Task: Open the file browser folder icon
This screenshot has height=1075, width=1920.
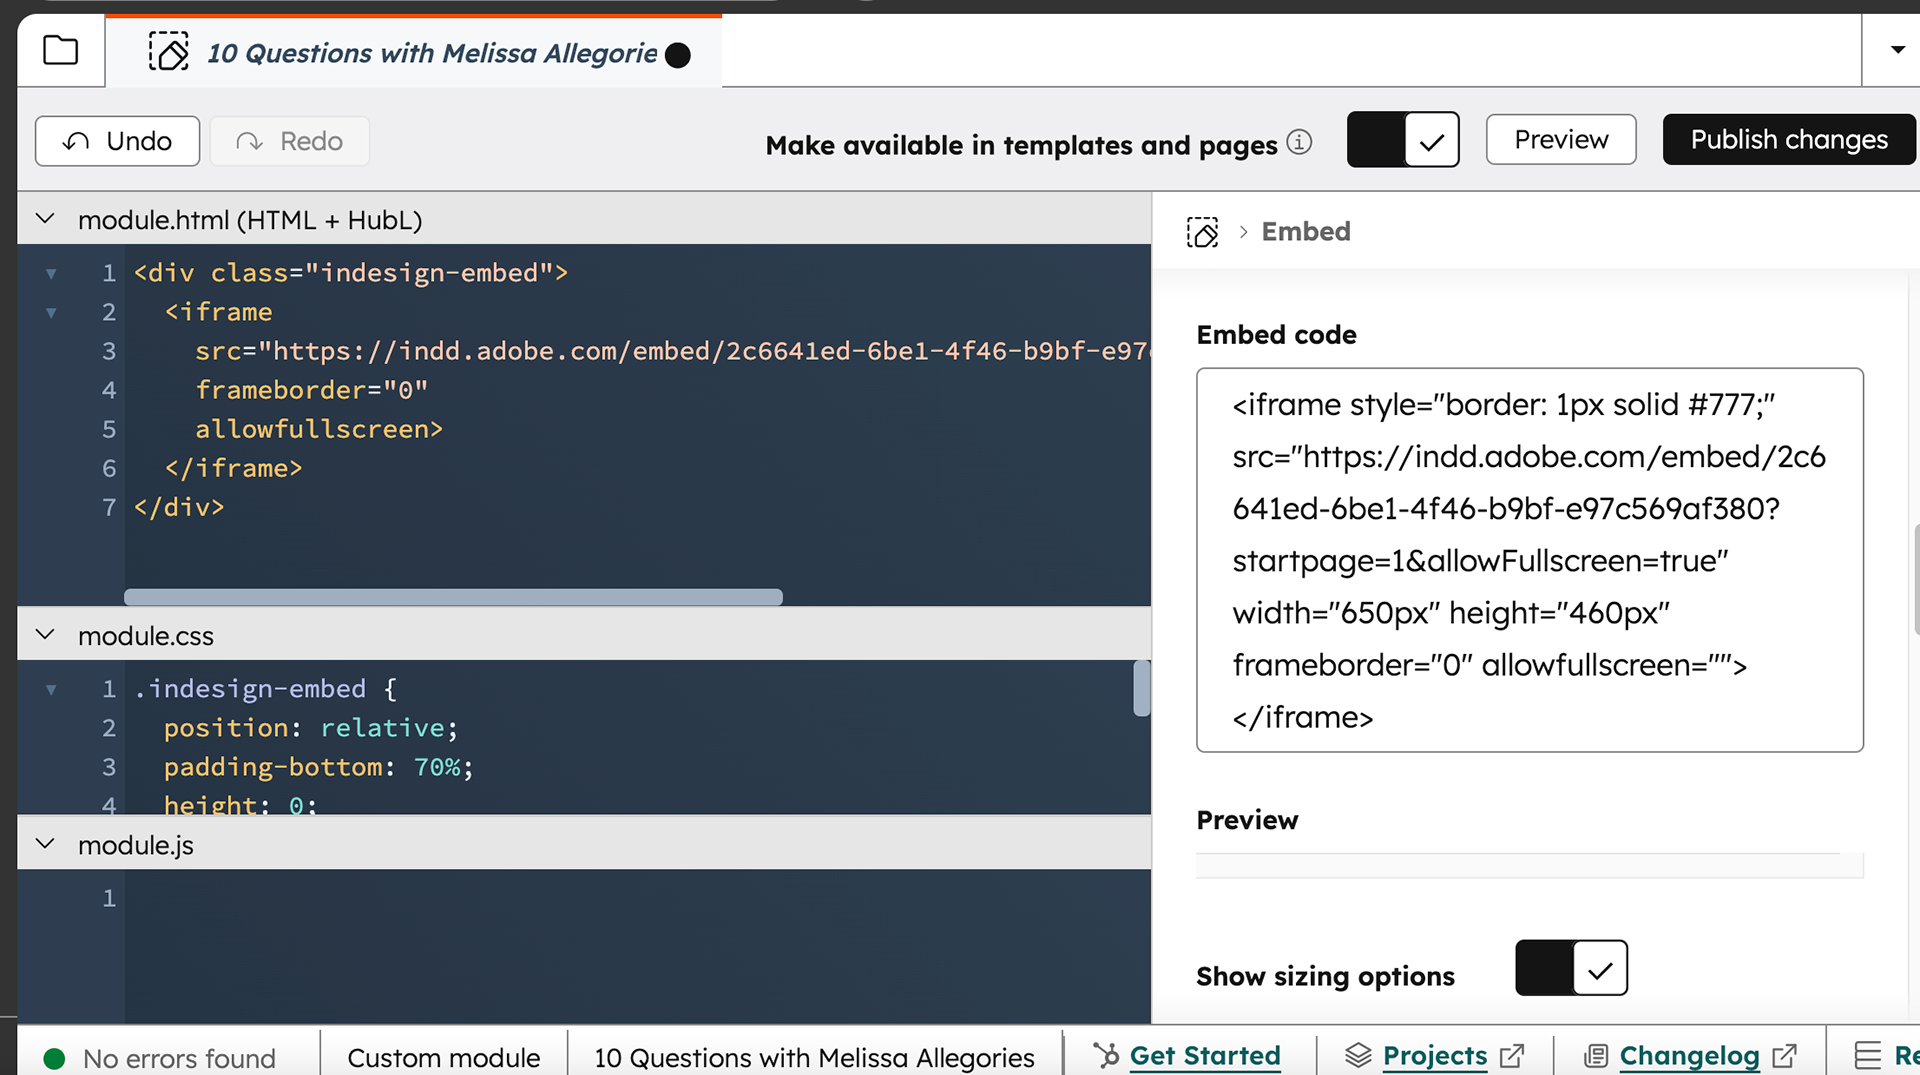Action: click(61, 50)
